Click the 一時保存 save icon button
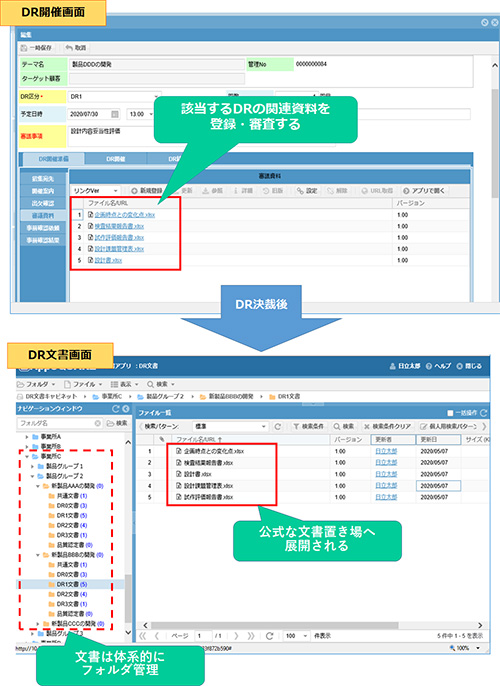Screen dimensions: 500x686 point(24,48)
